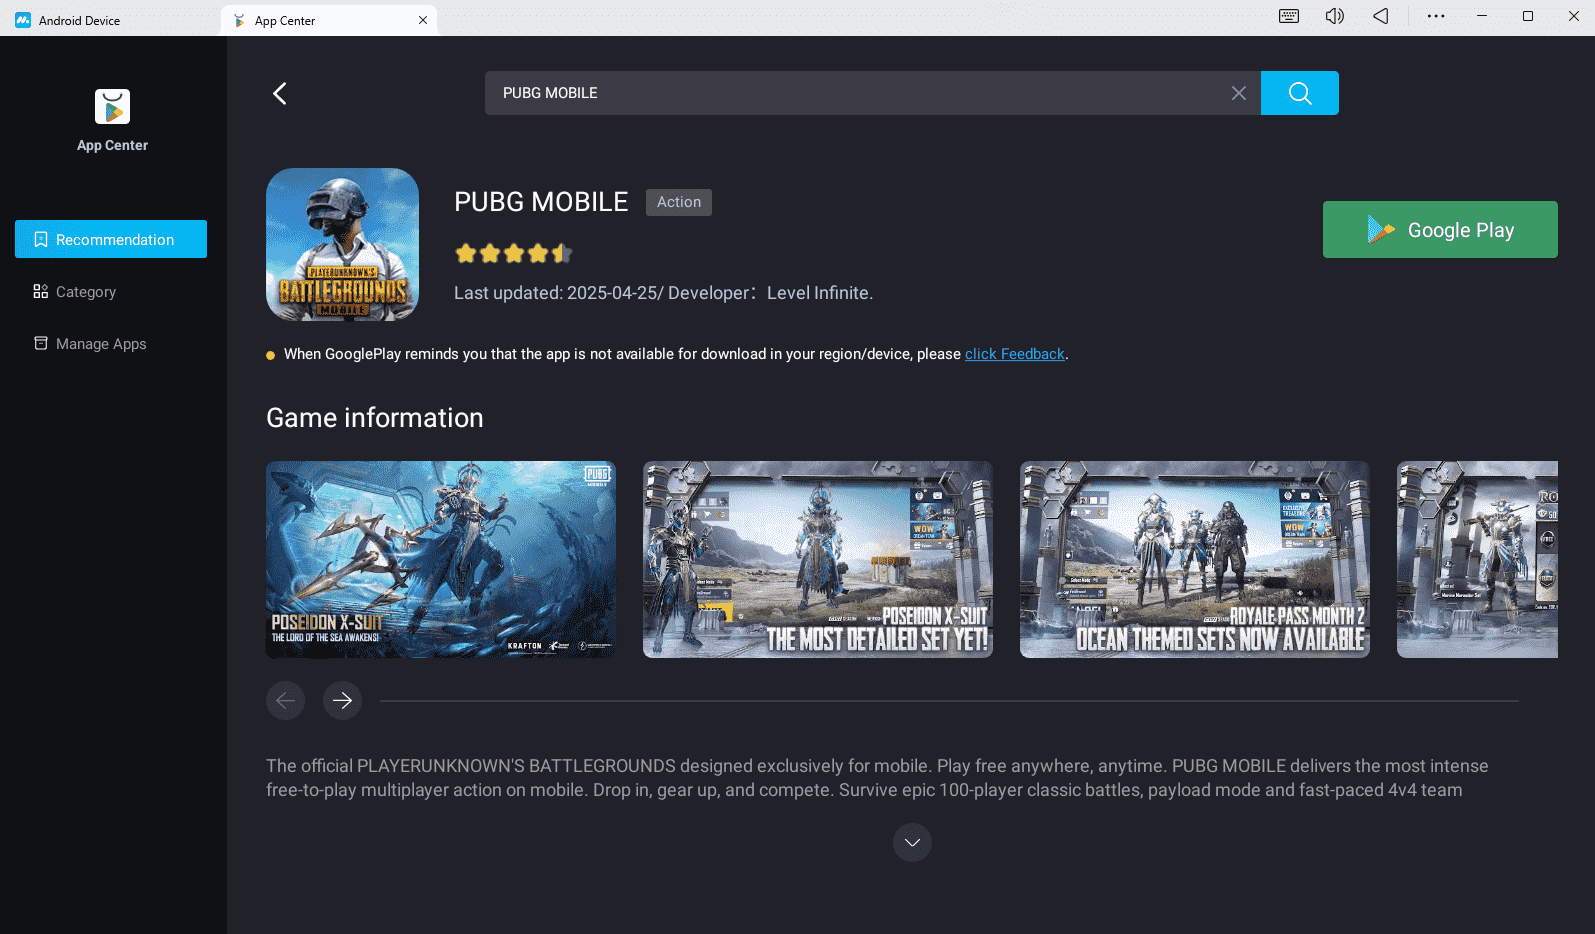
Task: Click the Last updated 2025-04-25 text
Action: tap(557, 293)
